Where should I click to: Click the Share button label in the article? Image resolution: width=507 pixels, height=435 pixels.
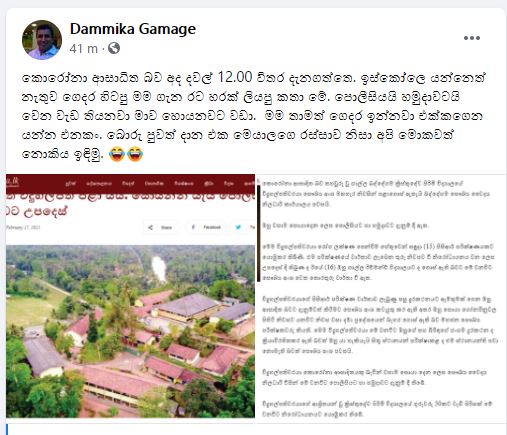(166, 227)
